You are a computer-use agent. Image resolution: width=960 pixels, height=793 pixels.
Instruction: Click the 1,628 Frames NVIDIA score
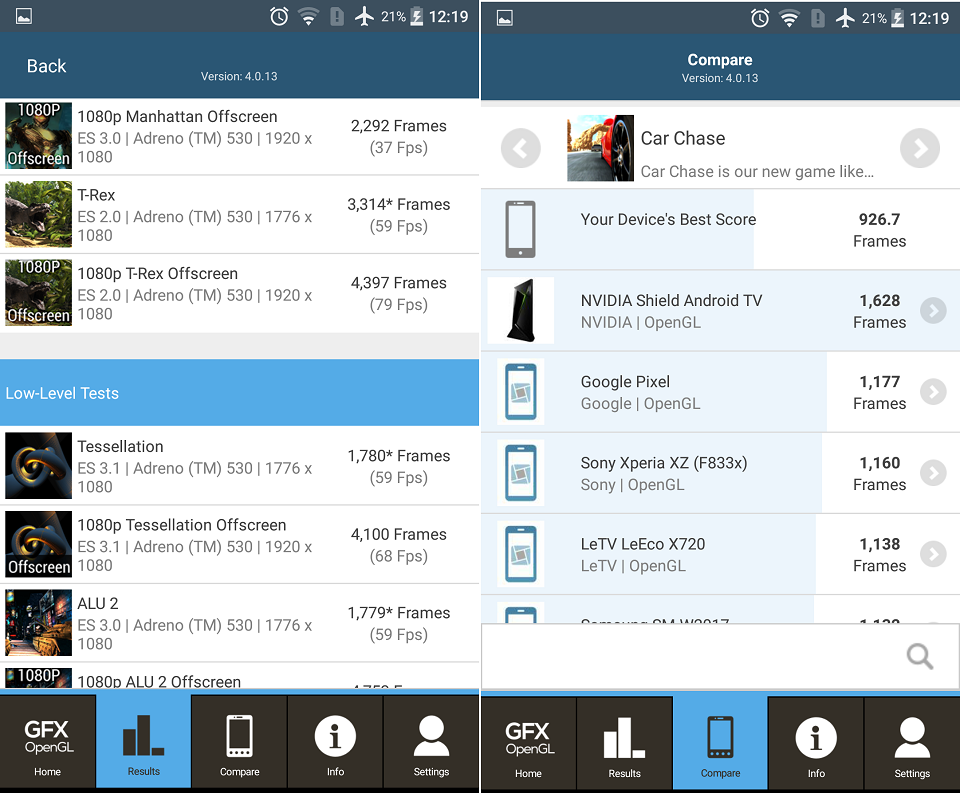879,311
